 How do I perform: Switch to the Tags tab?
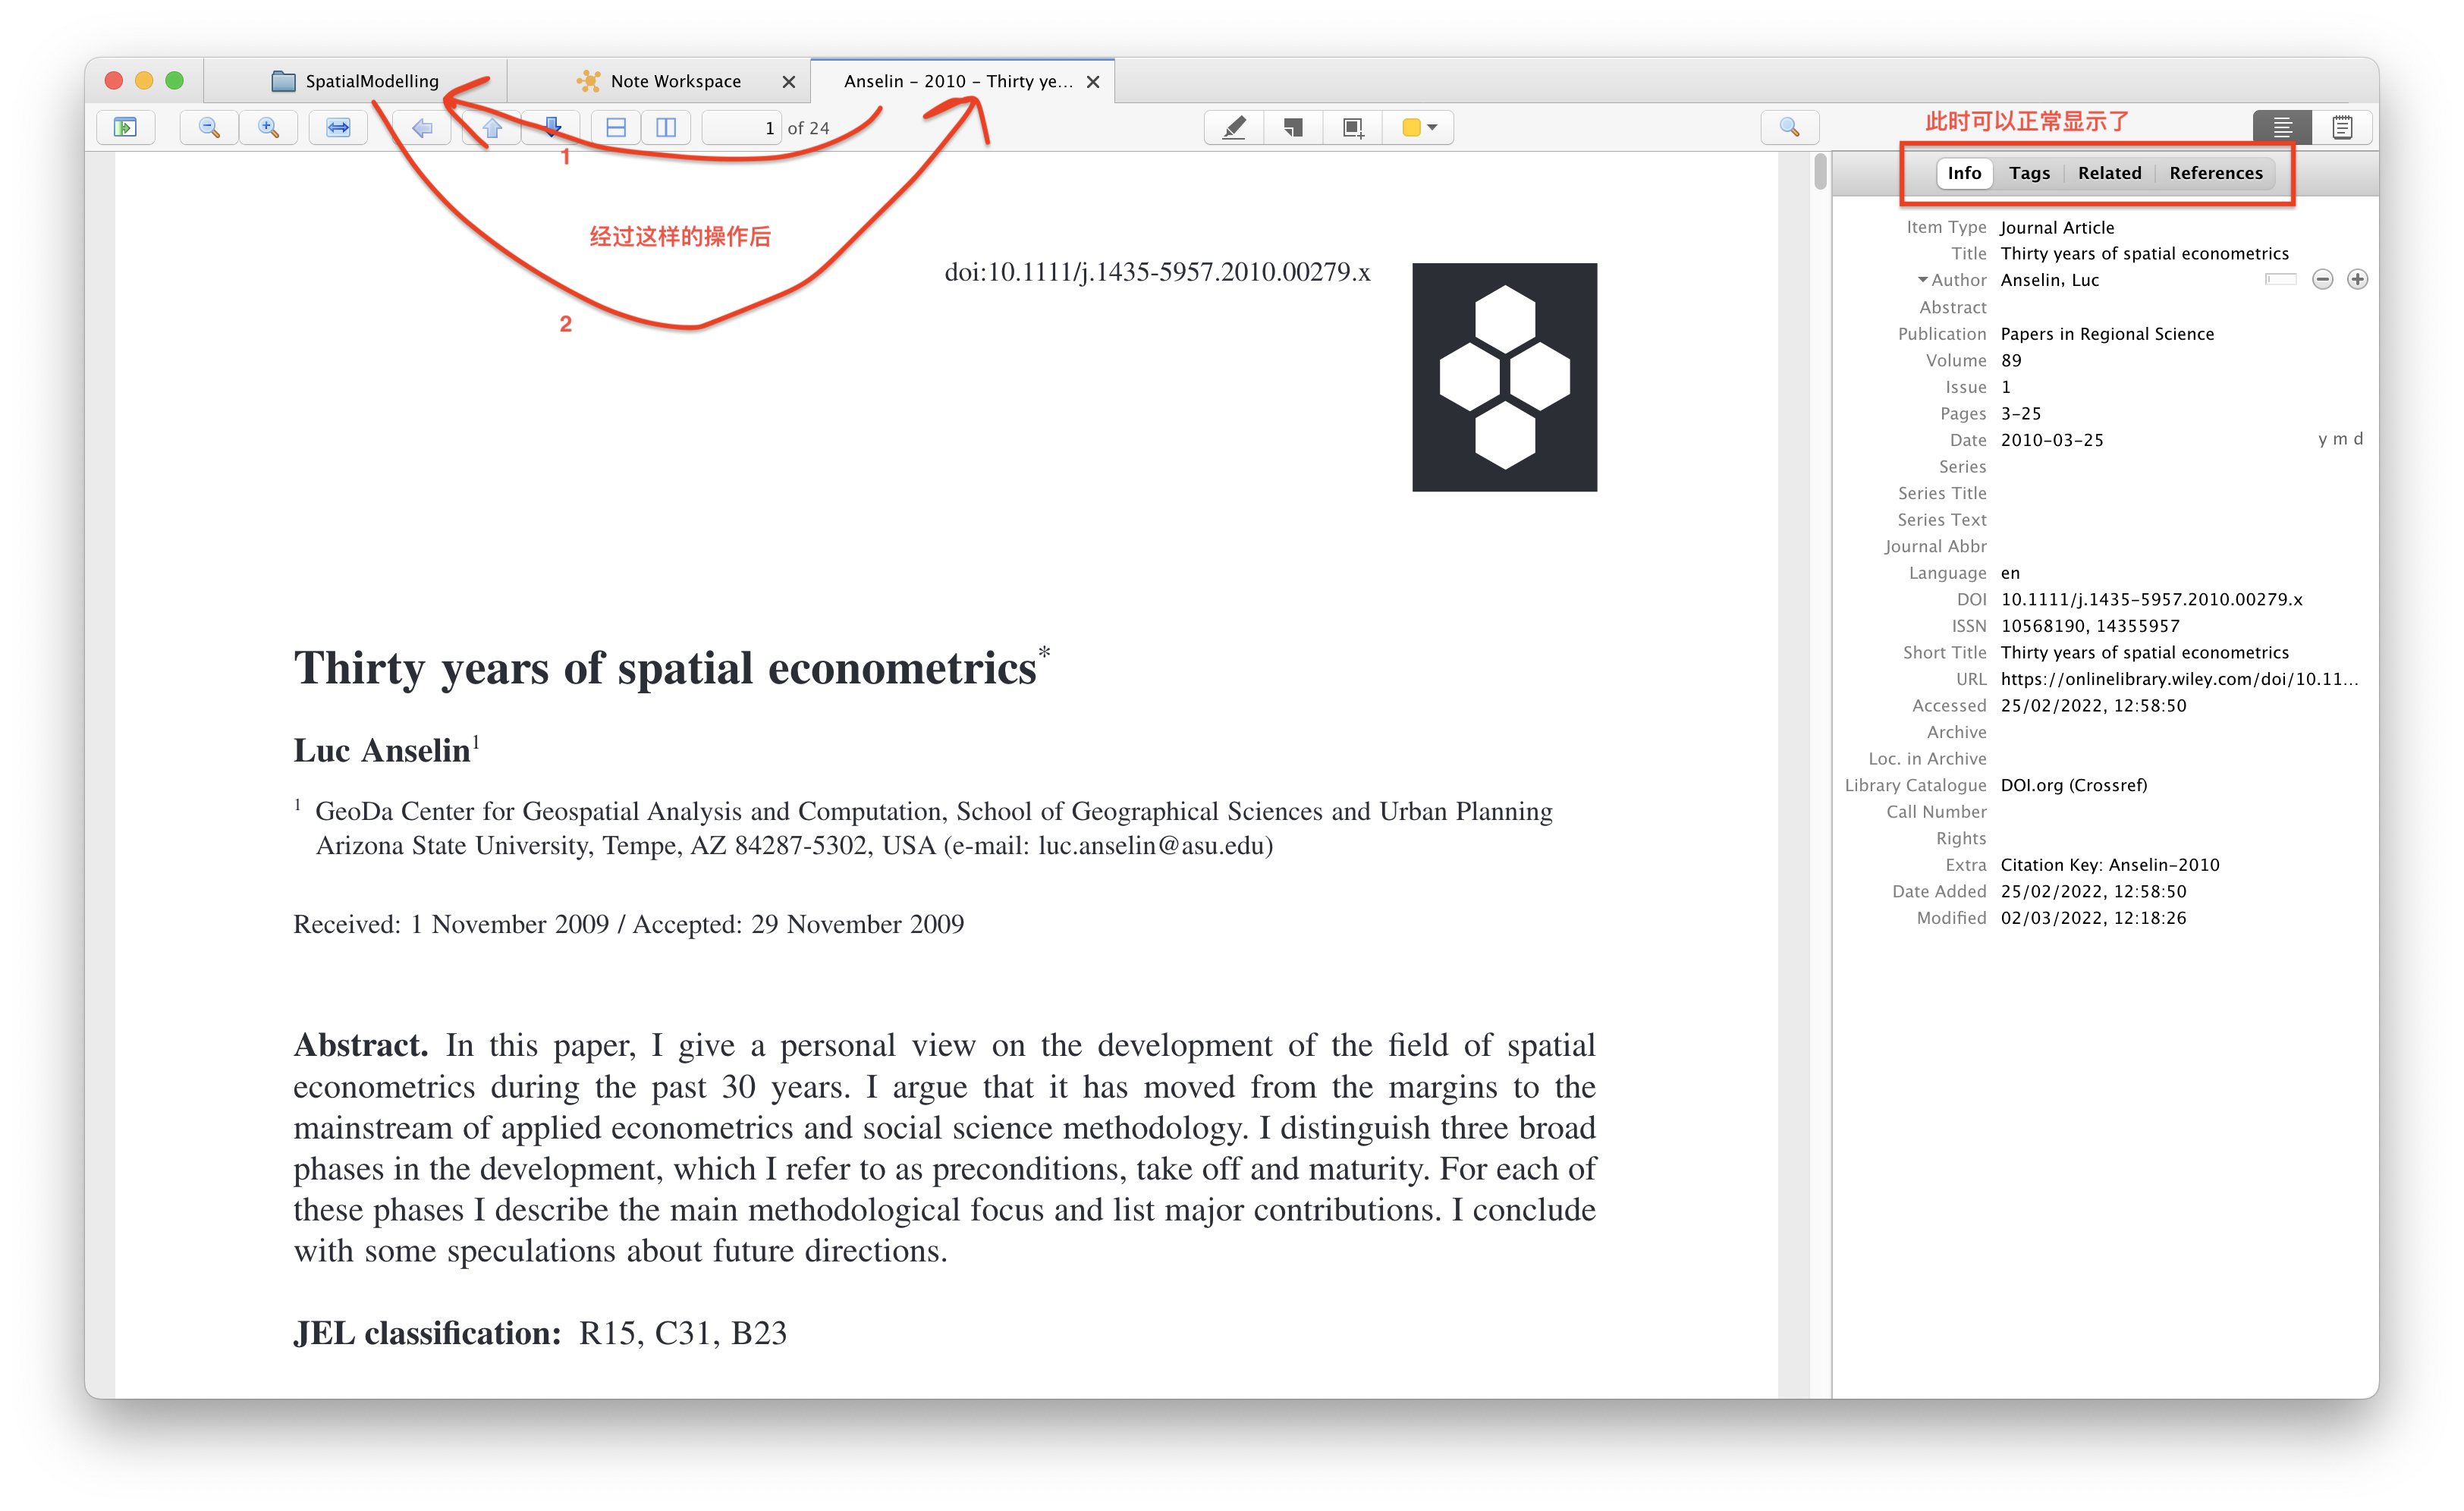tap(2030, 173)
